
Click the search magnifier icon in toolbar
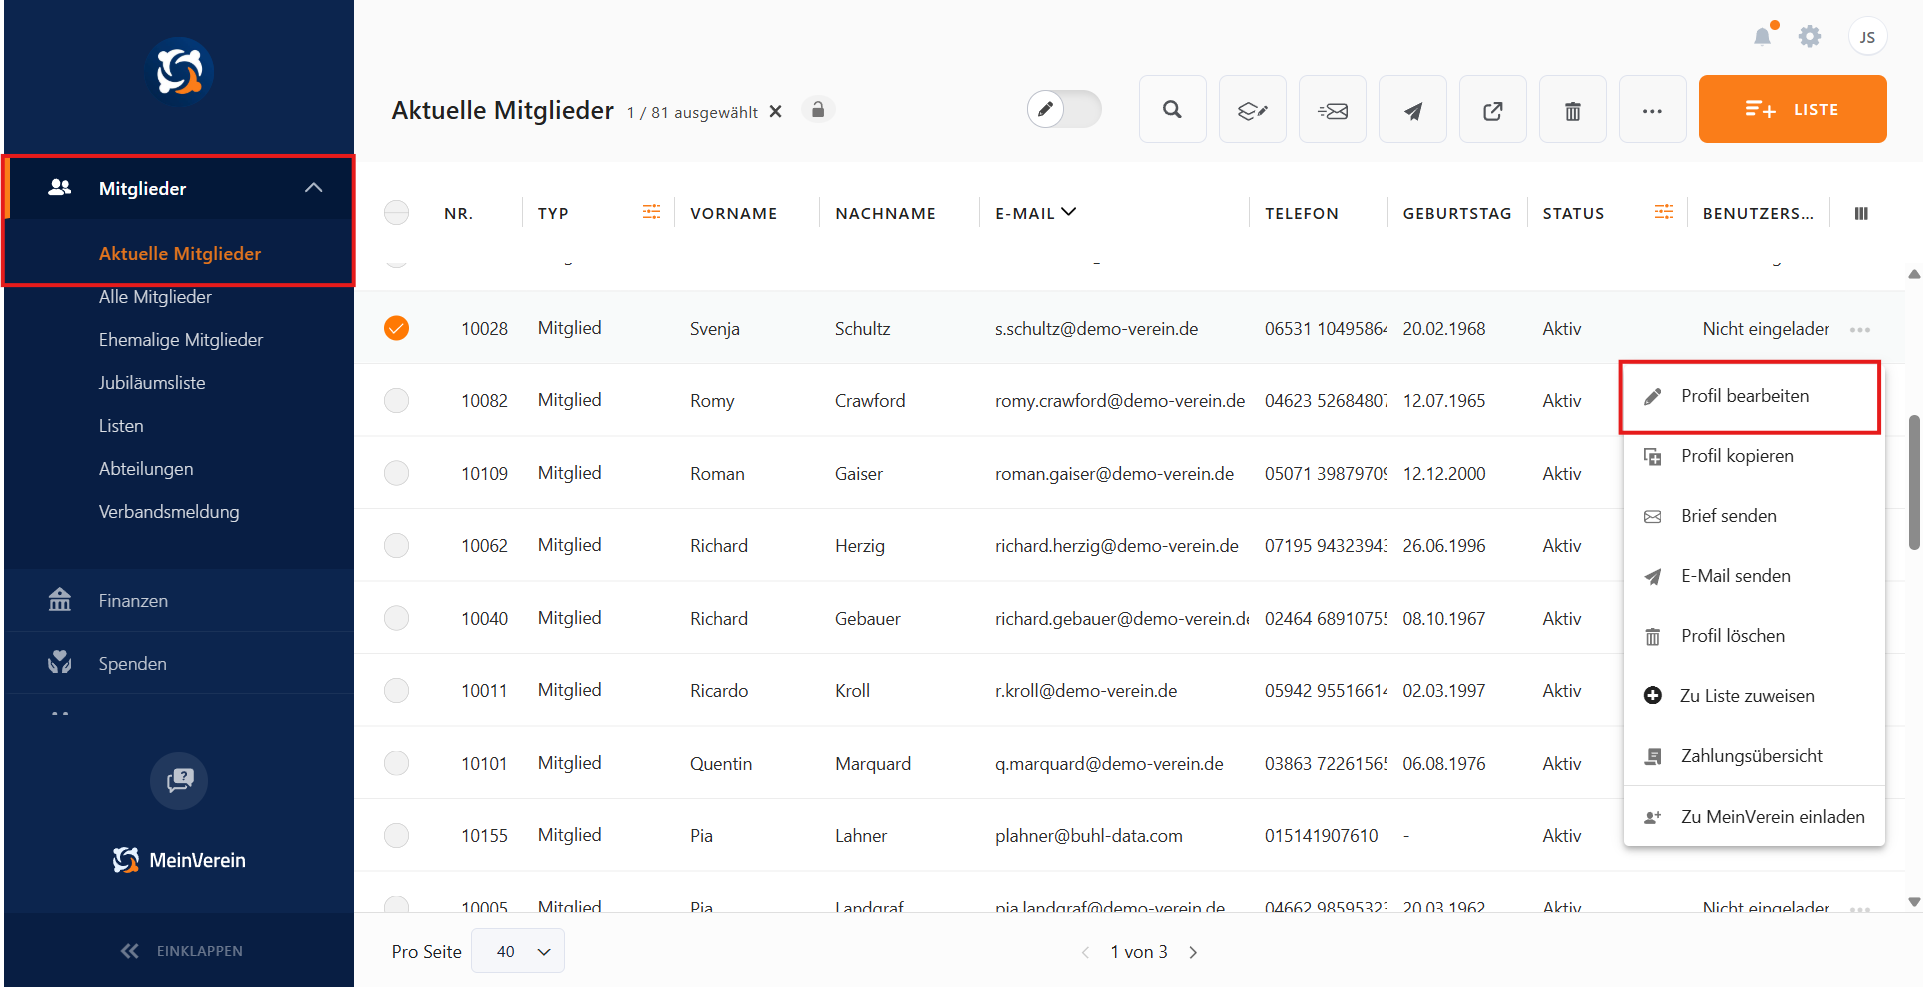click(x=1172, y=110)
